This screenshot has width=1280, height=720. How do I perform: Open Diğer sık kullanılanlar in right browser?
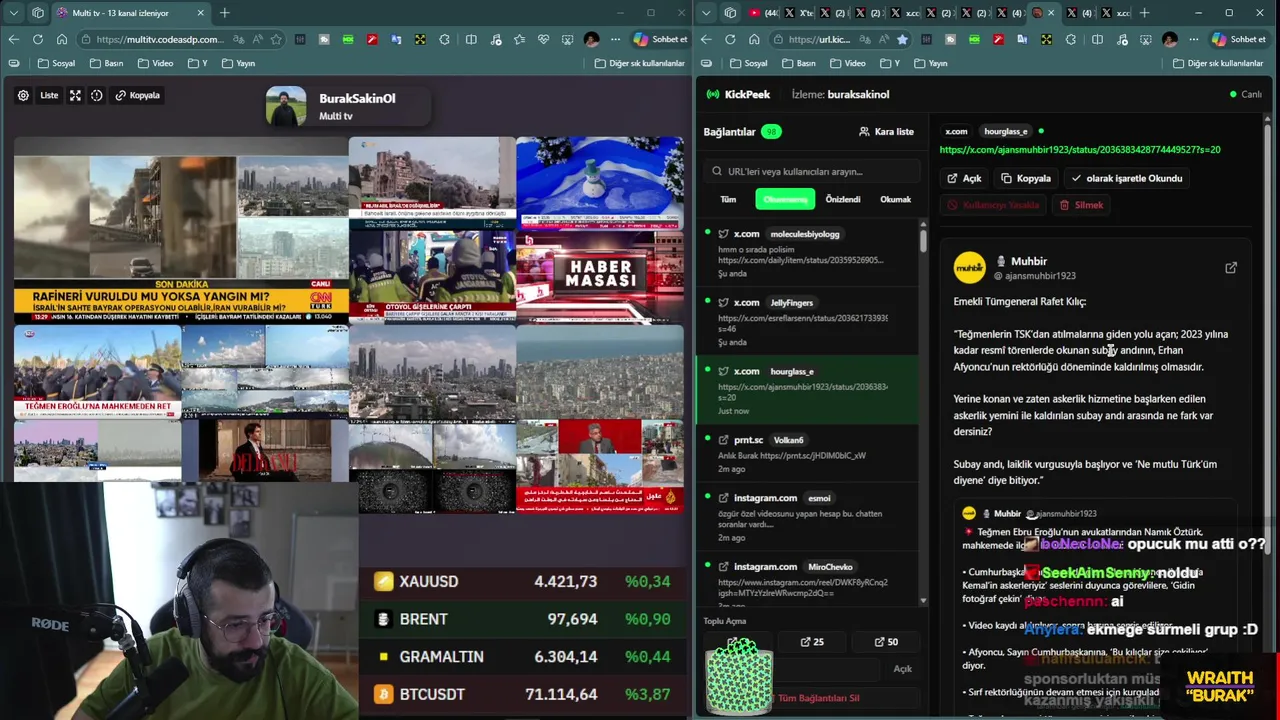pyautogui.click(x=1218, y=63)
